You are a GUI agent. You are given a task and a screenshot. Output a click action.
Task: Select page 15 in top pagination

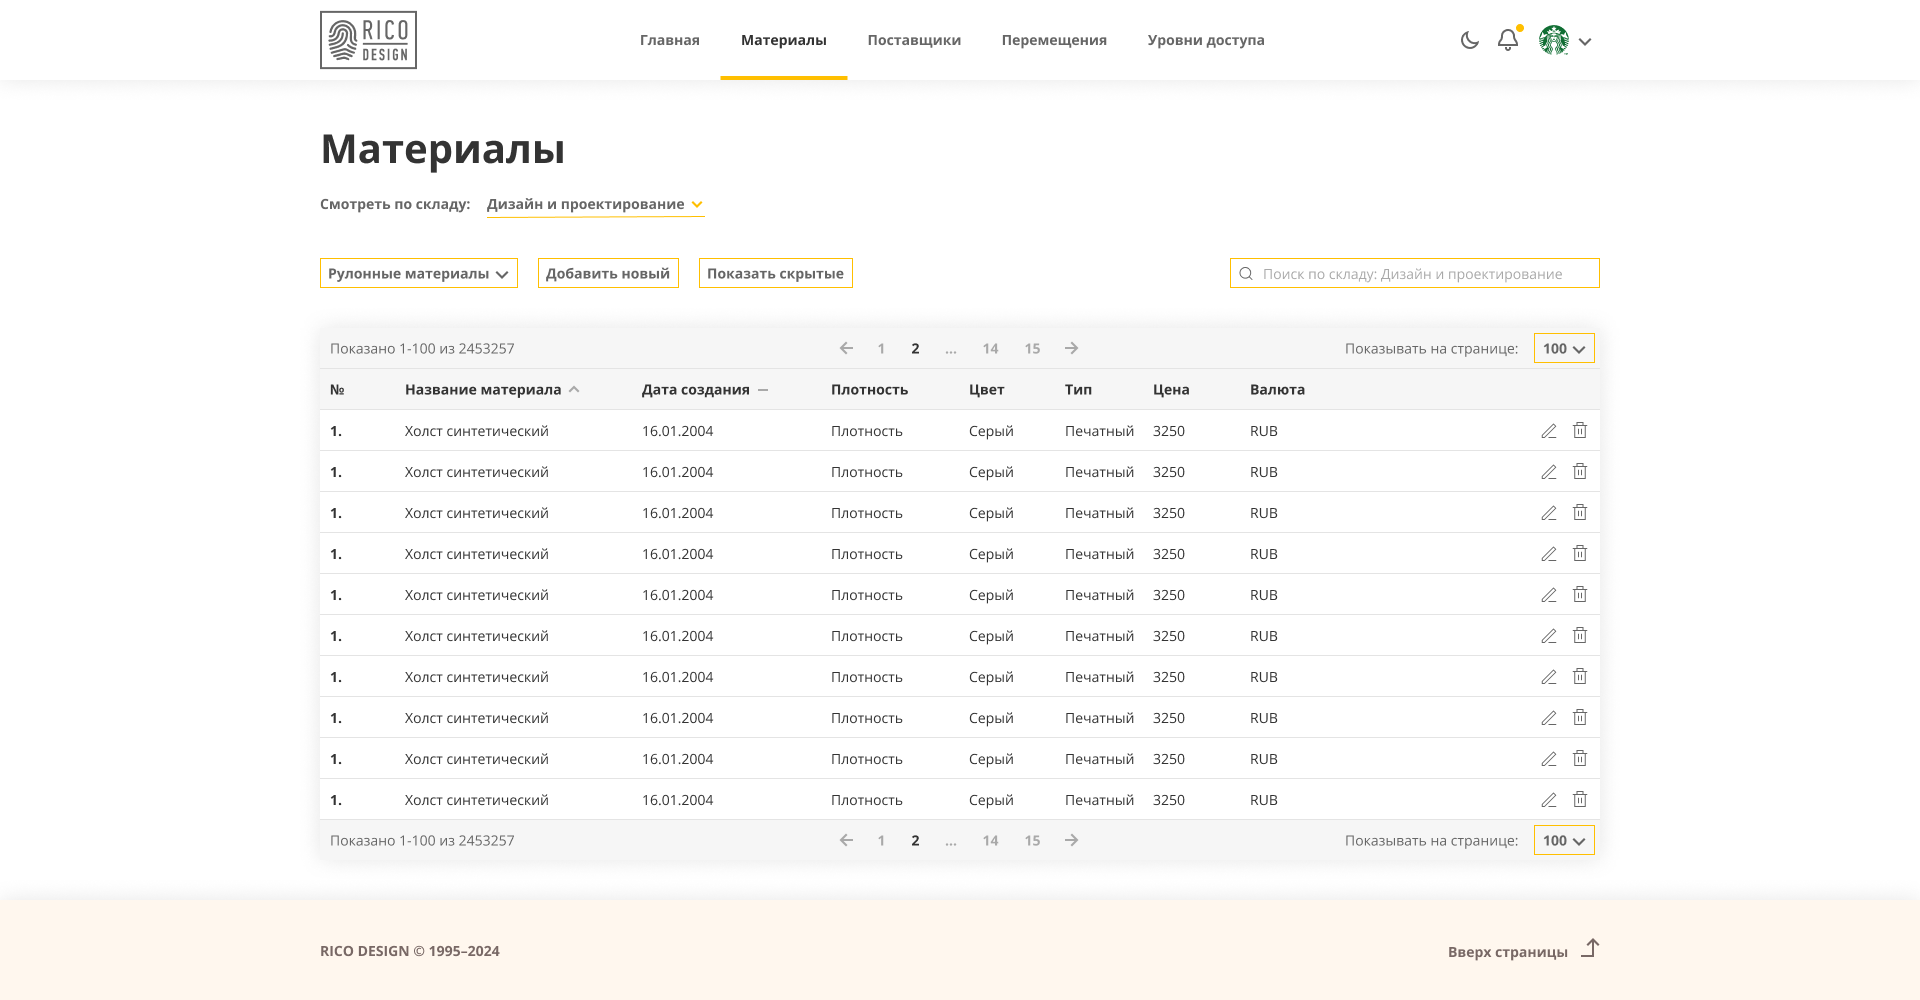[x=1032, y=349]
